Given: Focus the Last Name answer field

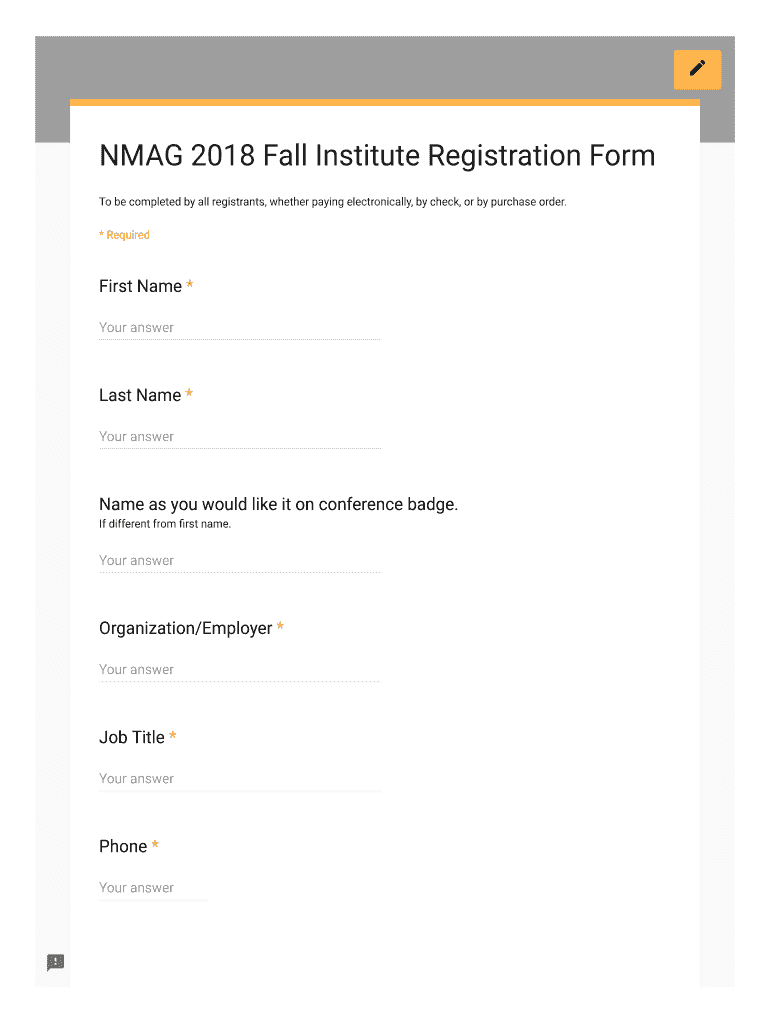Looking at the screenshot, I should tap(239, 437).
